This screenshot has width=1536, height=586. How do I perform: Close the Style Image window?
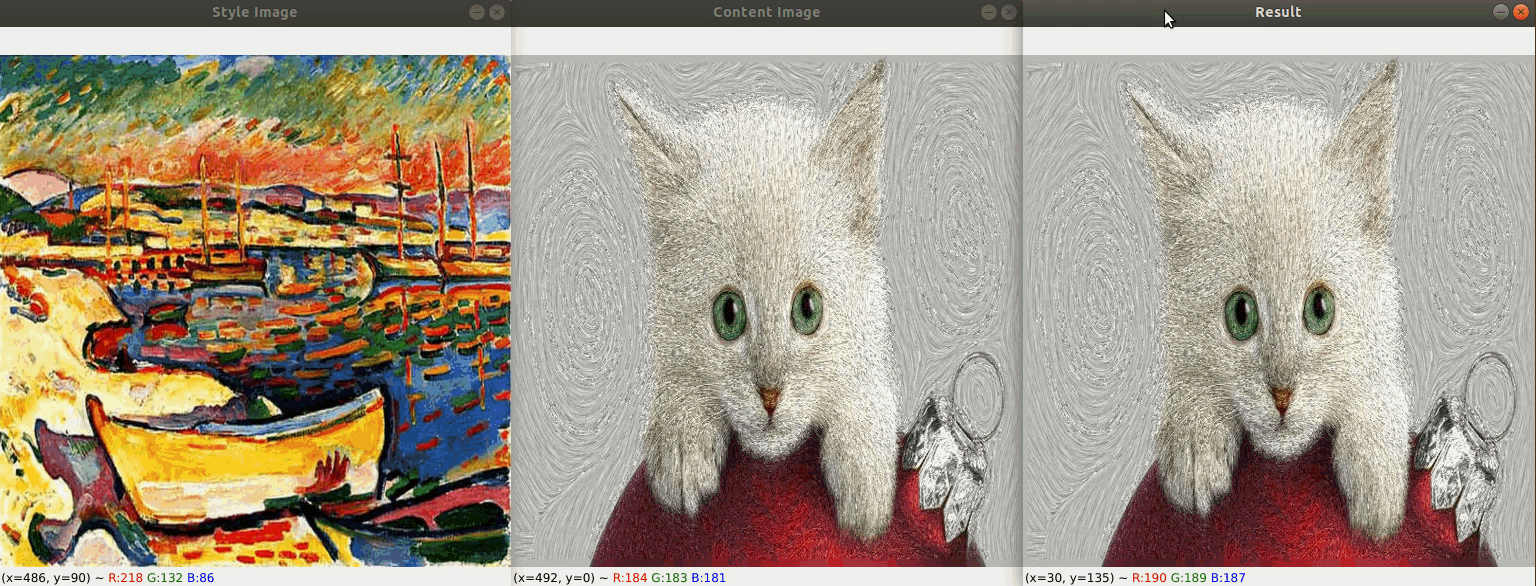point(497,12)
